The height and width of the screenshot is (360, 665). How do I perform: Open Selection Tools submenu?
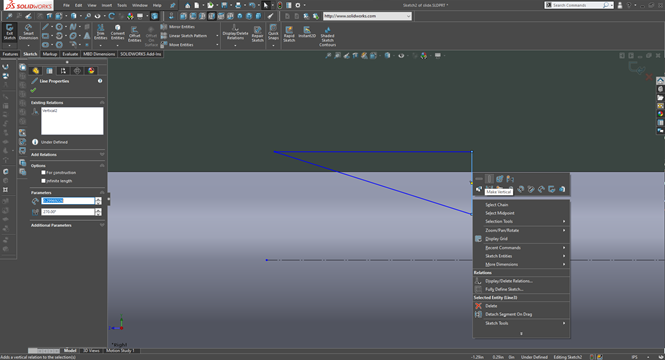click(x=521, y=221)
